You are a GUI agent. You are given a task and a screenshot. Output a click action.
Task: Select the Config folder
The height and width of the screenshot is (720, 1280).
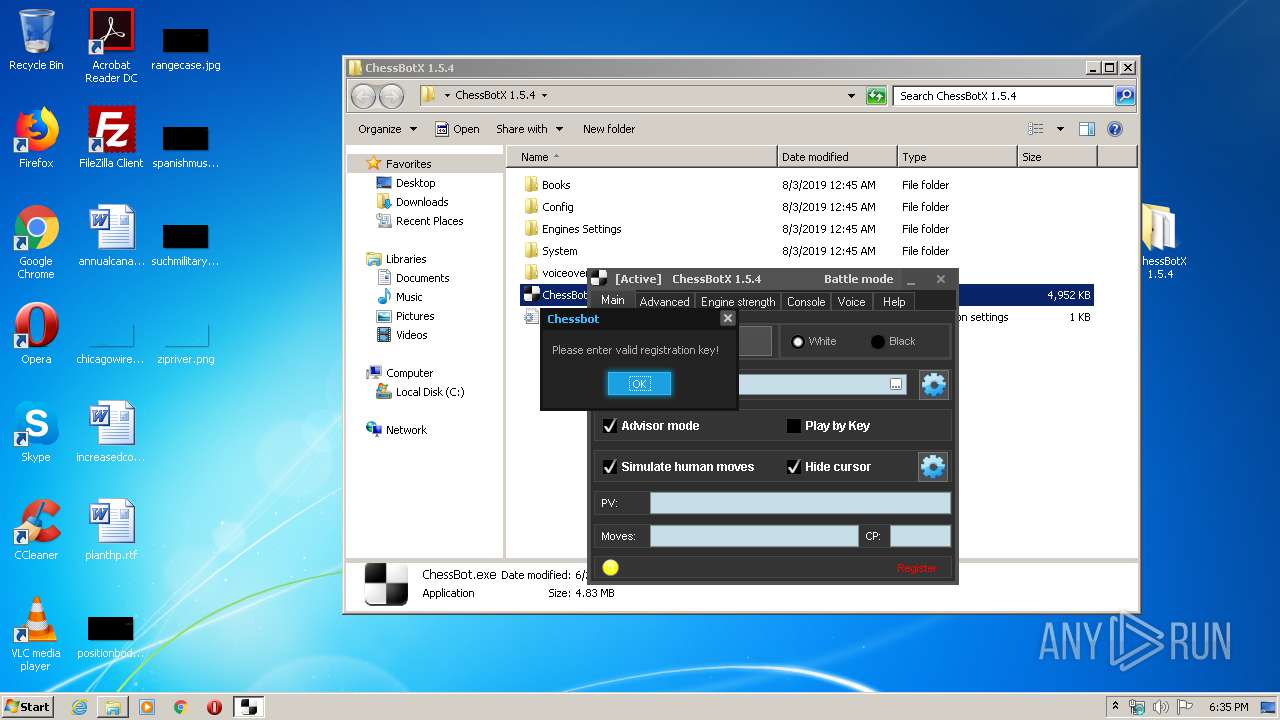(557, 207)
